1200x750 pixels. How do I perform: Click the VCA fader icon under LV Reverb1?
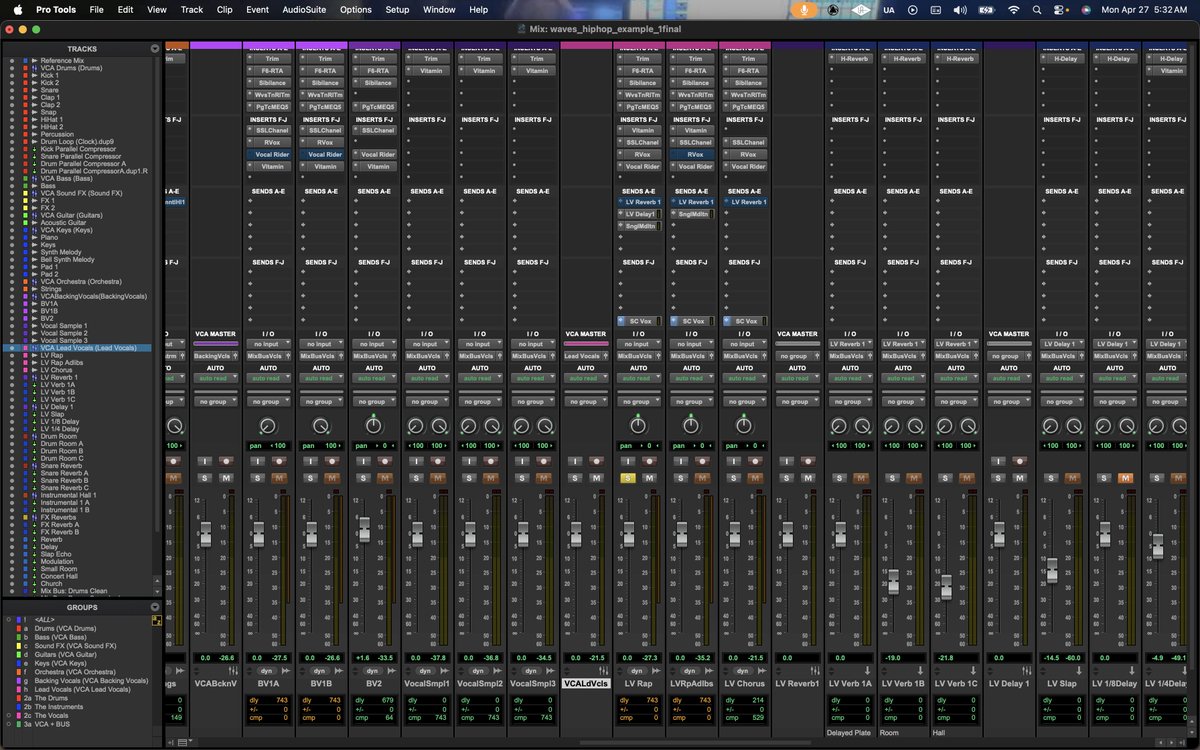click(815, 670)
